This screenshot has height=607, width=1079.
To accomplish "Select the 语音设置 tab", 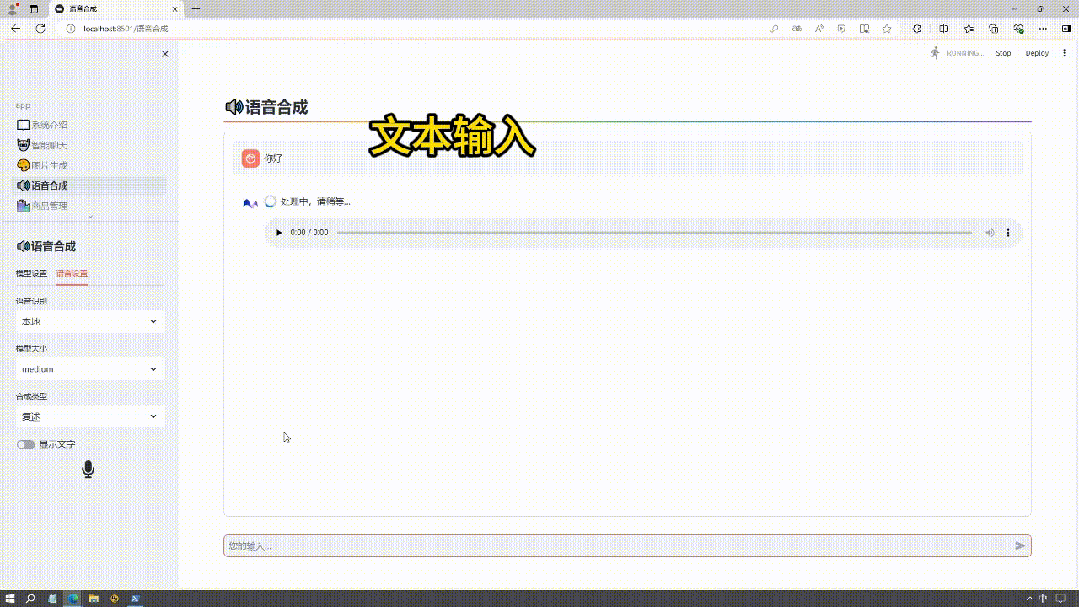I will [x=72, y=273].
